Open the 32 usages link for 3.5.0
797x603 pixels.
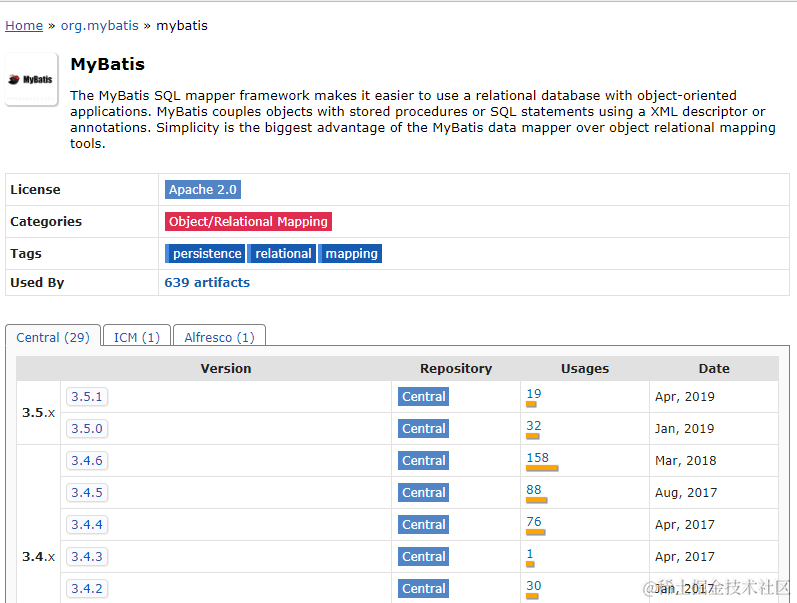tap(534, 426)
